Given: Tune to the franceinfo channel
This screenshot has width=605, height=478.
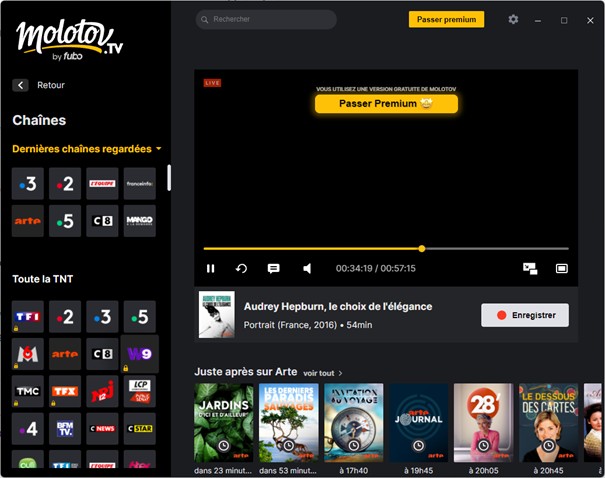Looking at the screenshot, I should click(139, 184).
